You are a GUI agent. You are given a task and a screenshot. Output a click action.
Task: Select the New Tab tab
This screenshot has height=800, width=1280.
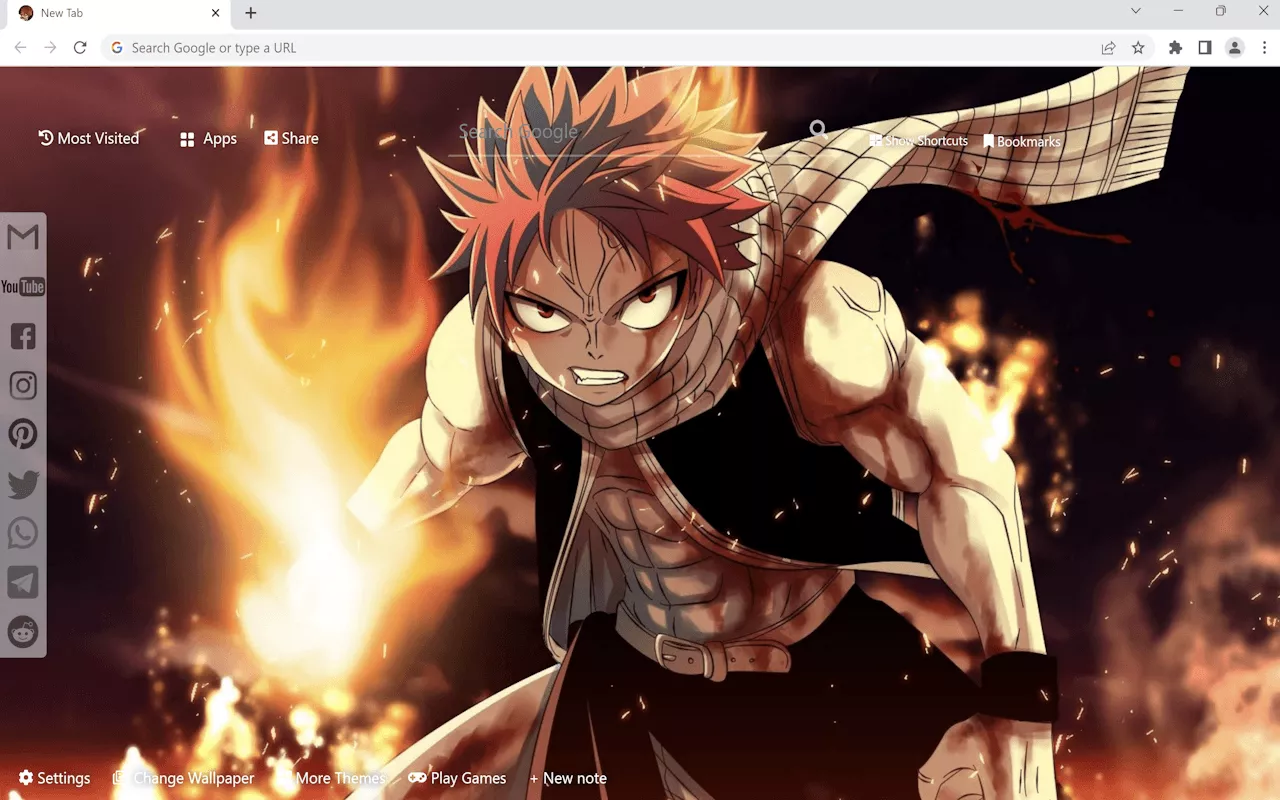coord(118,14)
